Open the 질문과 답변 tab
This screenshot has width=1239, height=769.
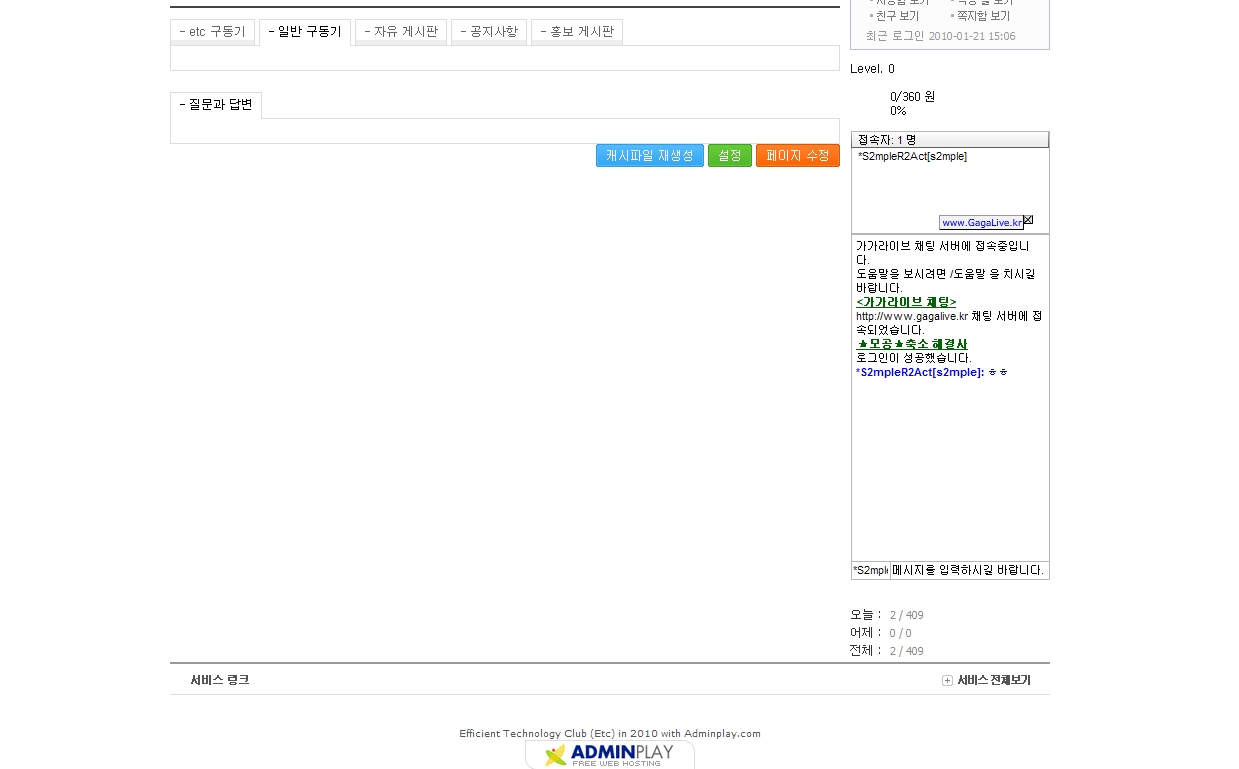pos(216,105)
